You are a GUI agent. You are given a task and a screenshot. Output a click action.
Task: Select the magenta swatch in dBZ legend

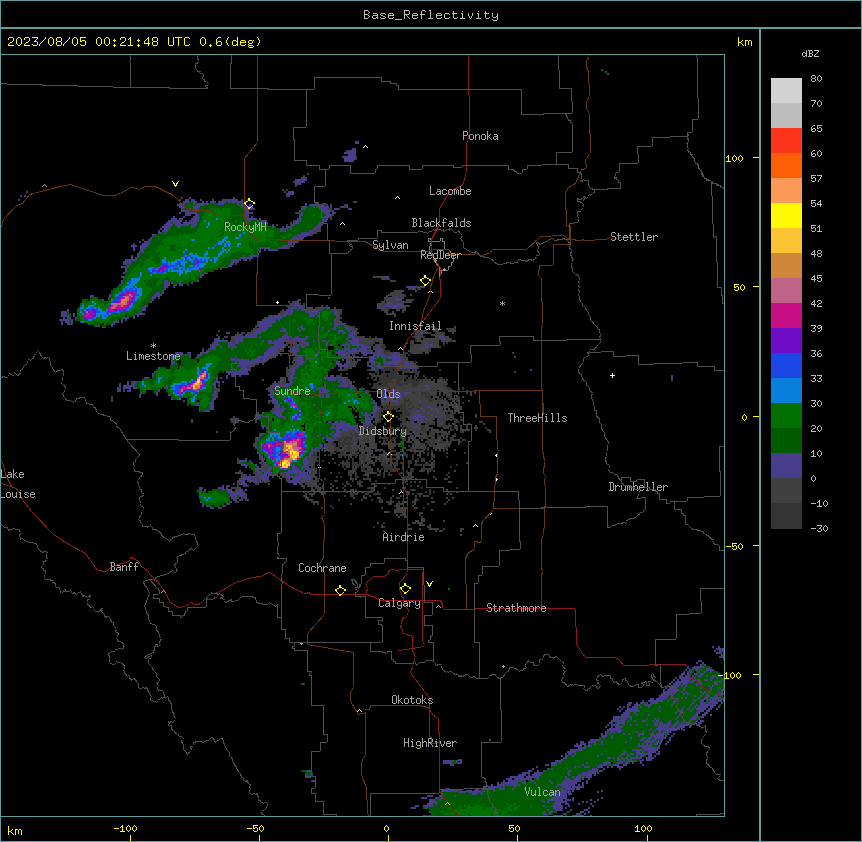[786, 315]
